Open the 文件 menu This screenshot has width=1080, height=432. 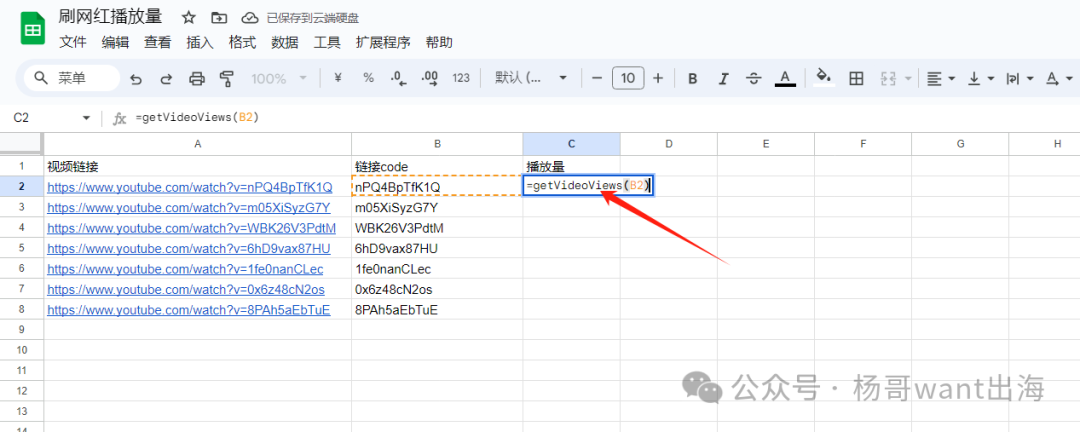(x=73, y=43)
